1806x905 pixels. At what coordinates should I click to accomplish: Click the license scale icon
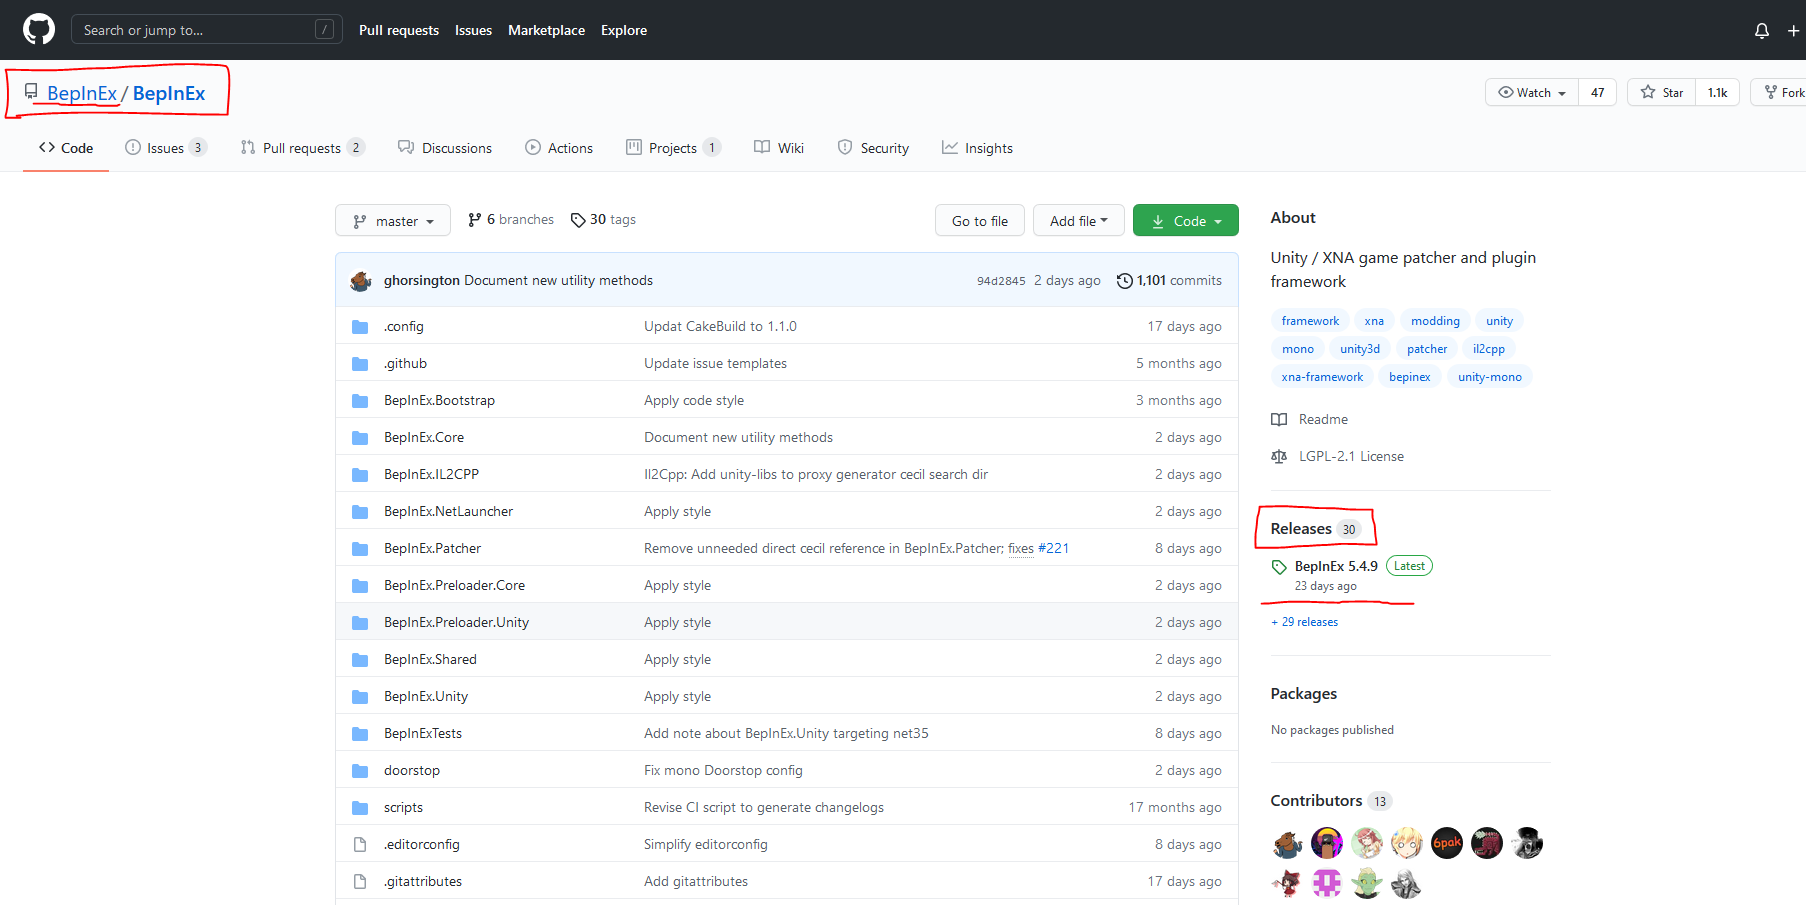(x=1279, y=457)
